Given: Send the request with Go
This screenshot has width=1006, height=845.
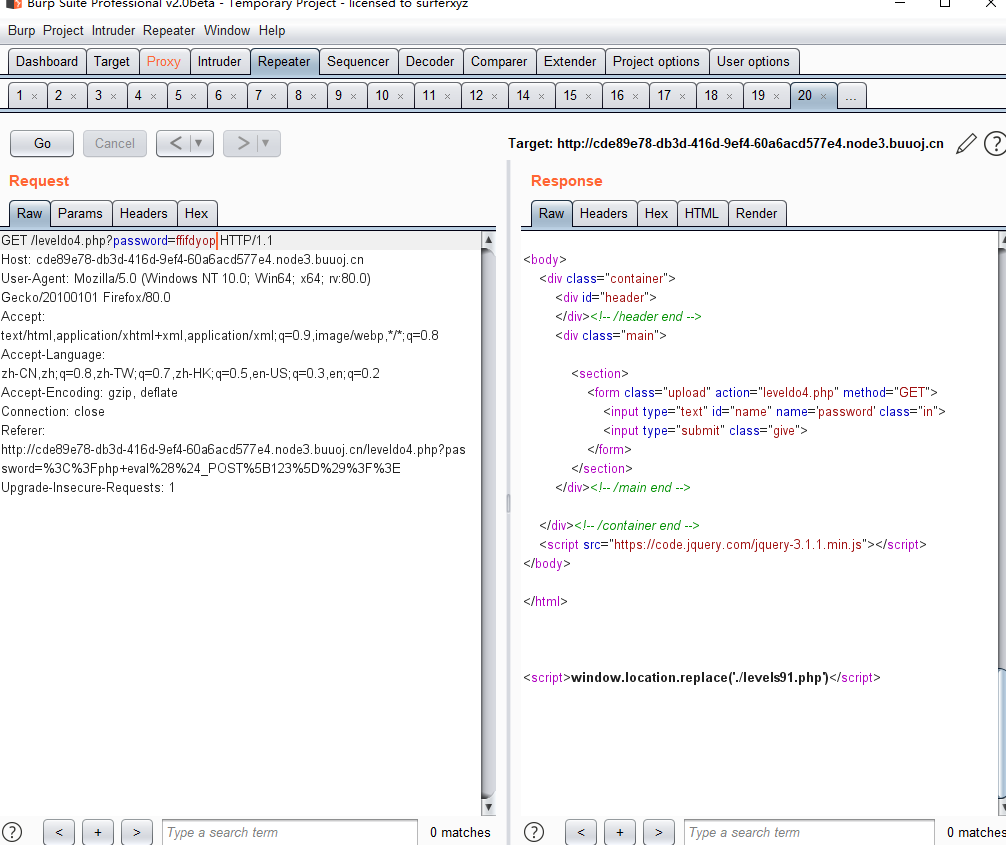Looking at the screenshot, I should pyautogui.click(x=42, y=143).
